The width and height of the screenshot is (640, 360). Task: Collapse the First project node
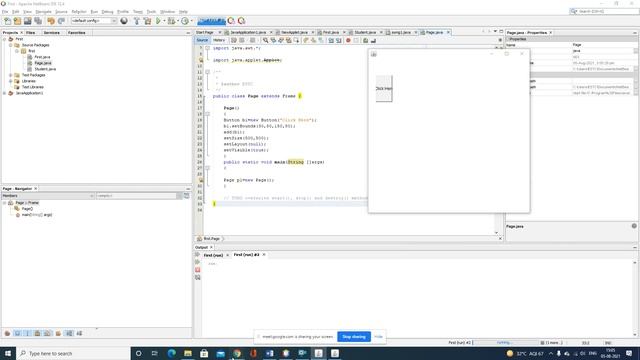(x=4, y=39)
